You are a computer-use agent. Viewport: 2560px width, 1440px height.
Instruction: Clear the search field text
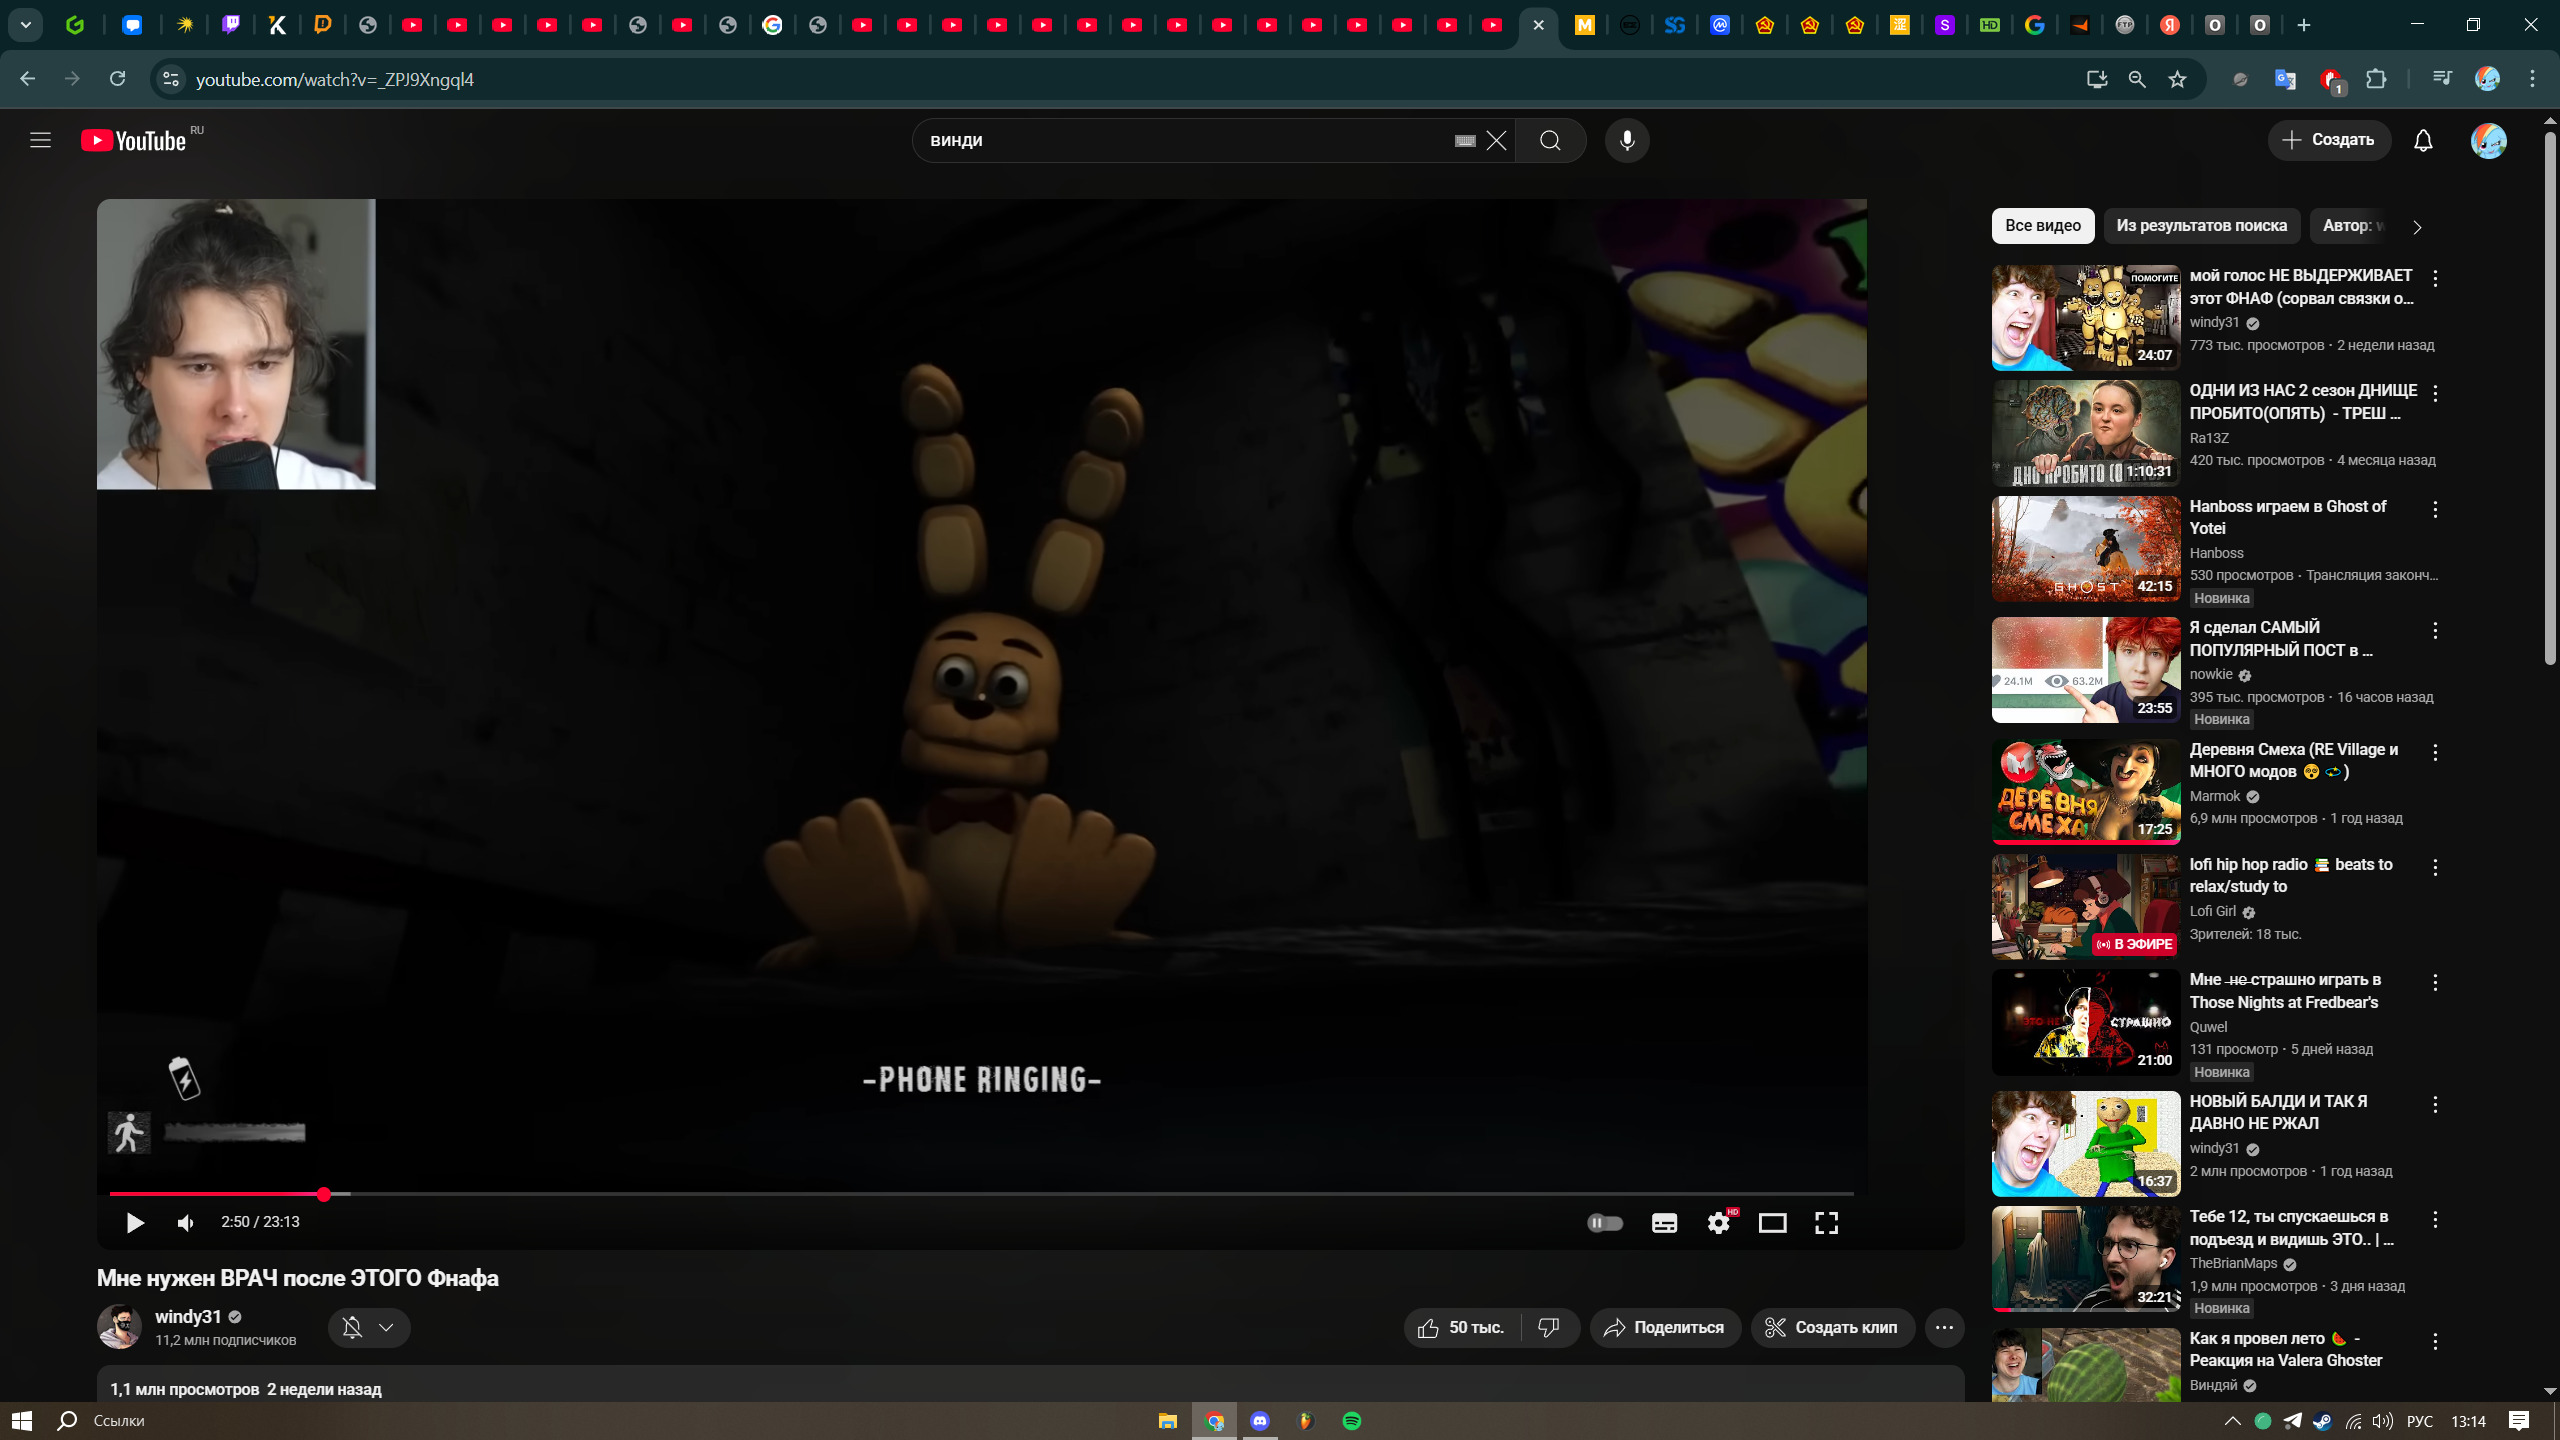click(x=1496, y=141)
